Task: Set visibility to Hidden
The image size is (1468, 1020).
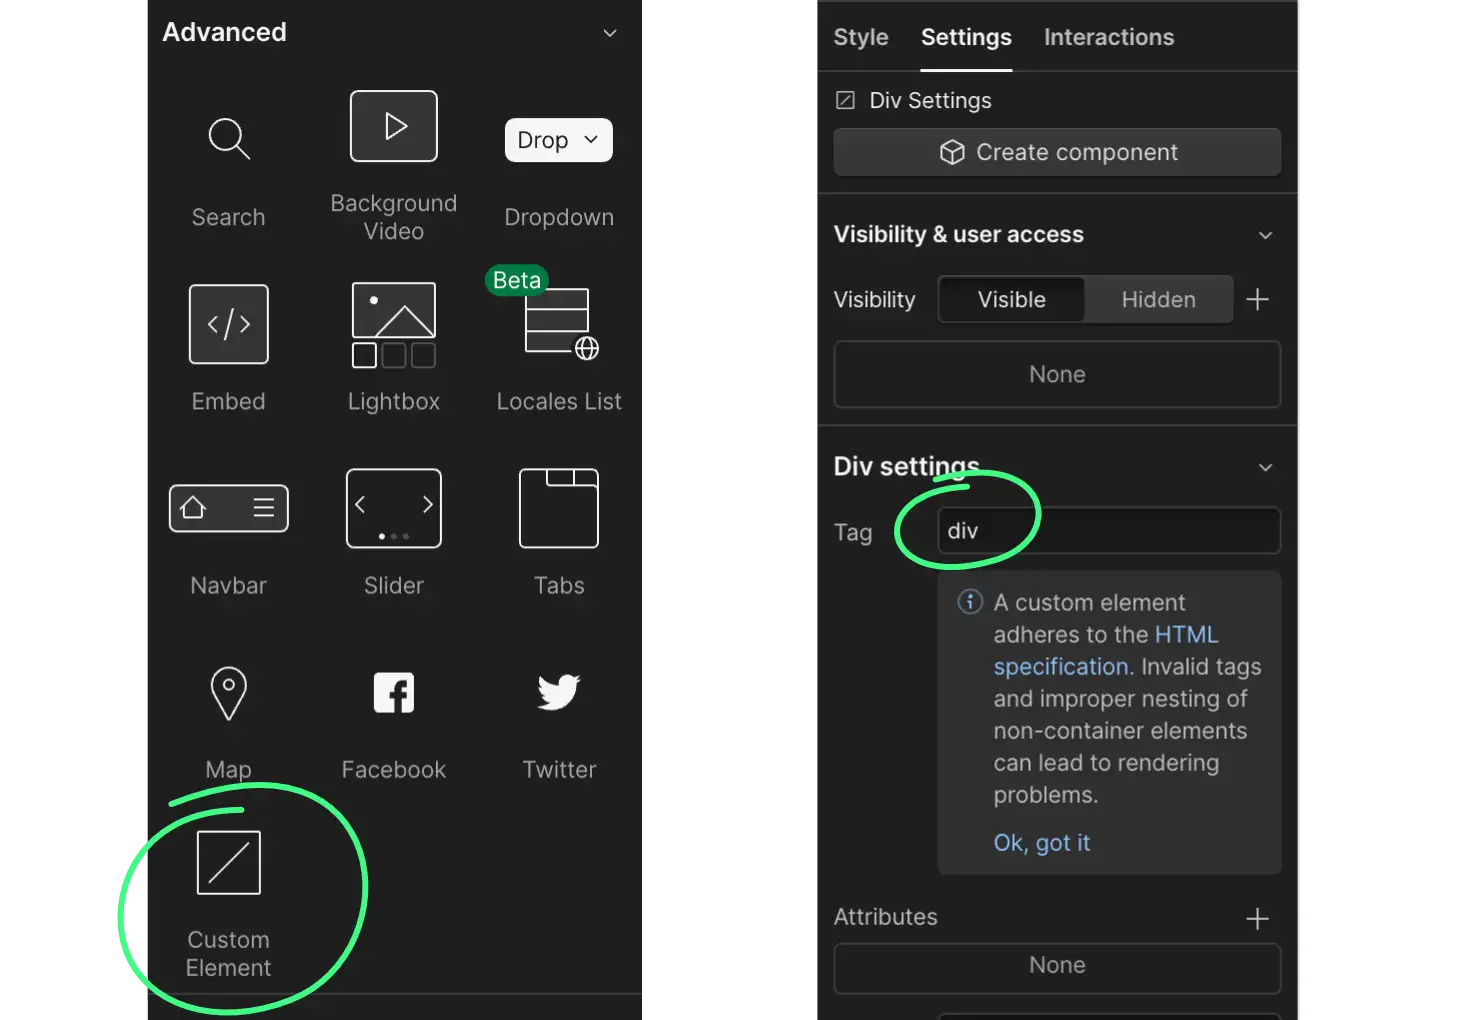Action: 1159,299
